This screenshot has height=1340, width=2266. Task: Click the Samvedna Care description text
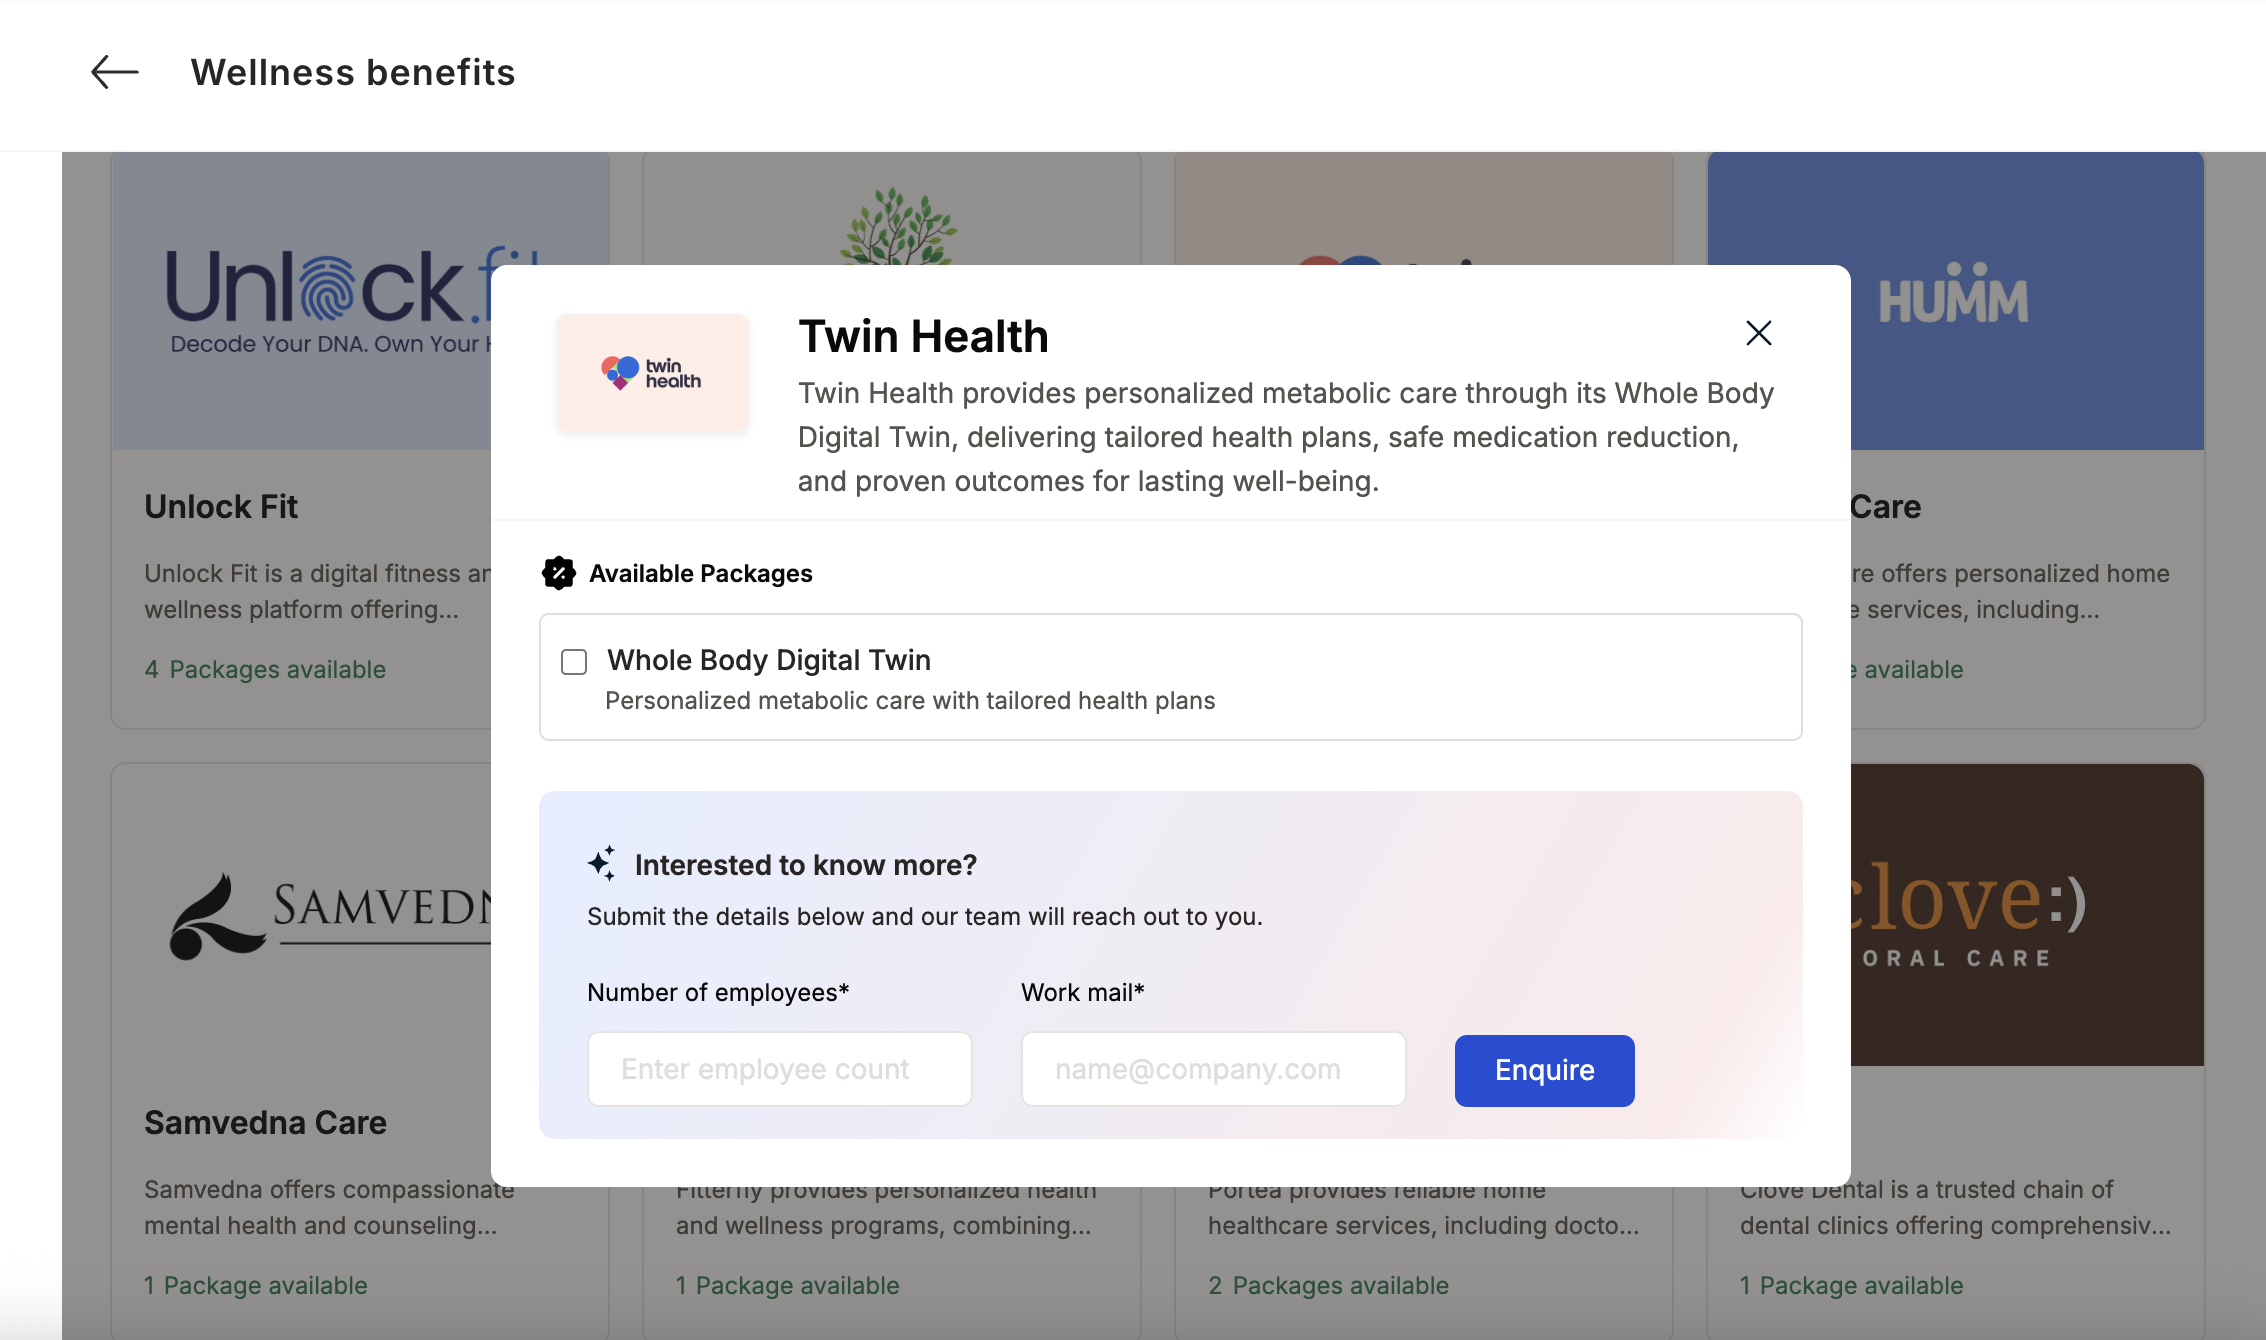pos(329,1207)
